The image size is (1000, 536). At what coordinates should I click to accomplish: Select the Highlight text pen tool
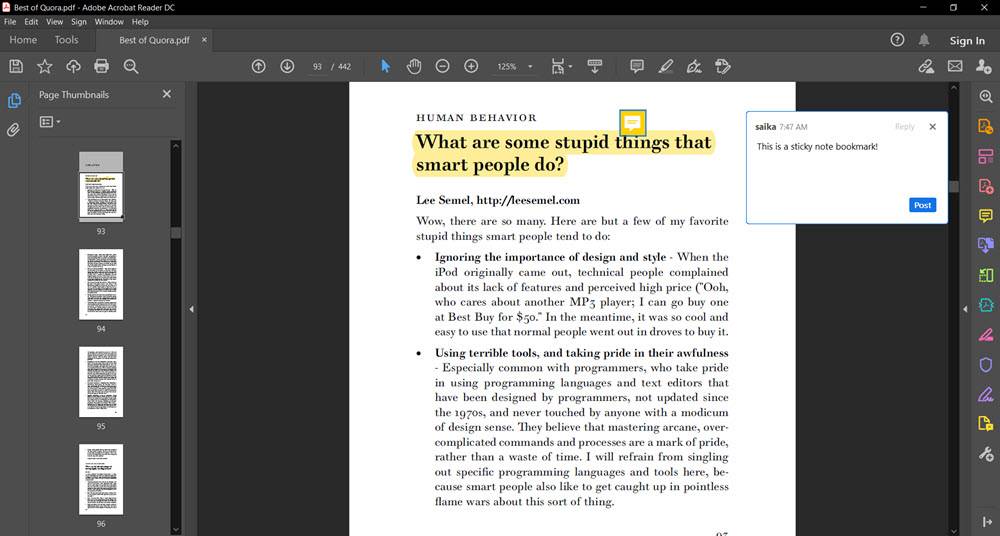(666, 66)
